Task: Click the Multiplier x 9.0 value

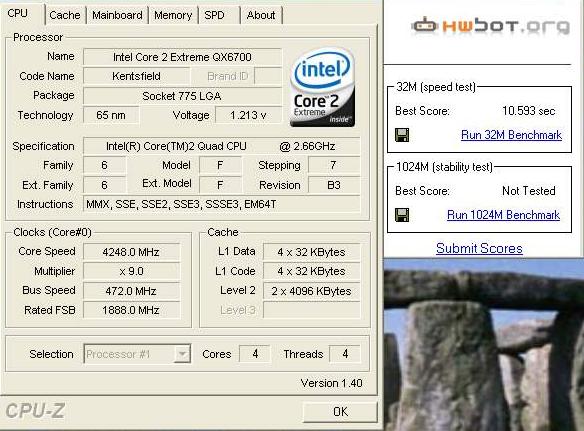Action: point(131,272)
